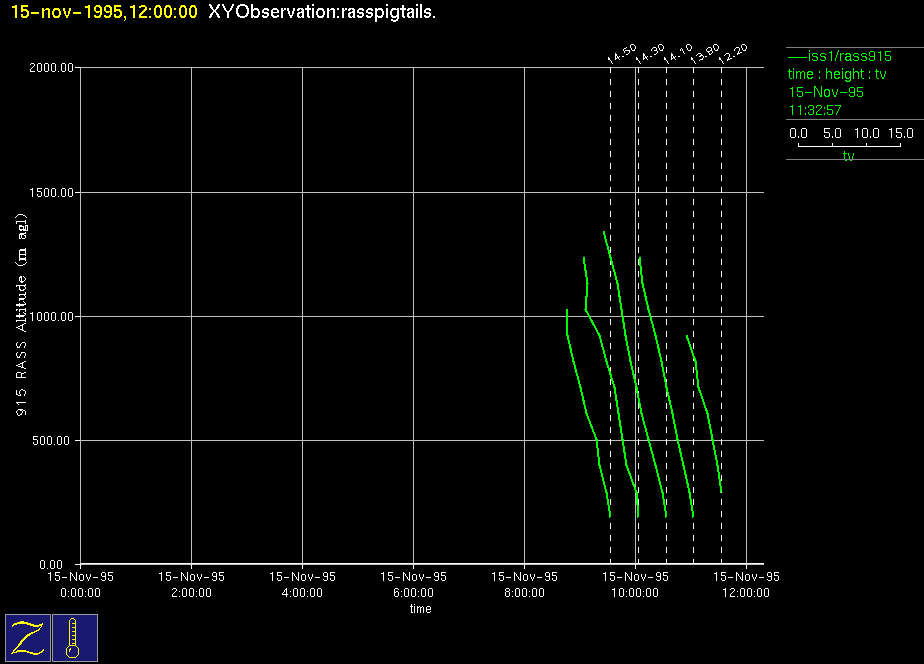Click the 11:32:57 timestamp in legend
The image size is (924, 664).
pyautogui.click(x=815, y=110)
